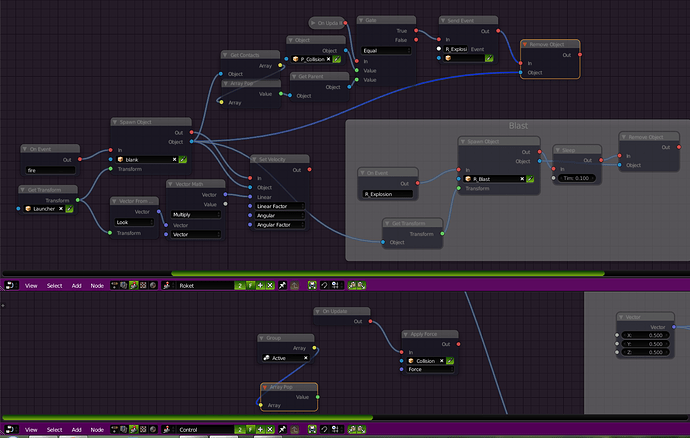Toggle fake user F button for Roket

(250, 285)
